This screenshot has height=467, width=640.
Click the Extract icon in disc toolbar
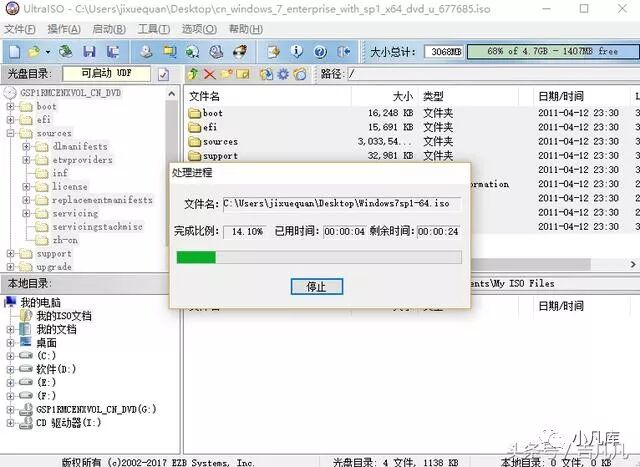(266, 74)
